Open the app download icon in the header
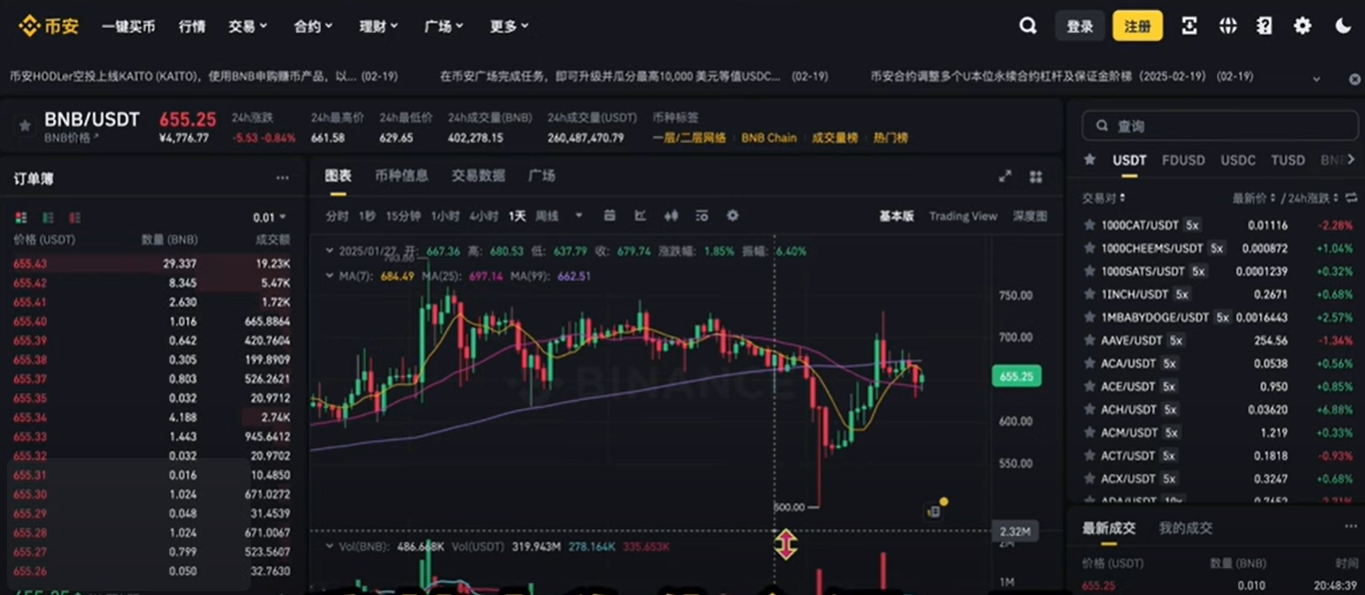1365x595 pixels. pos(1189,26)
